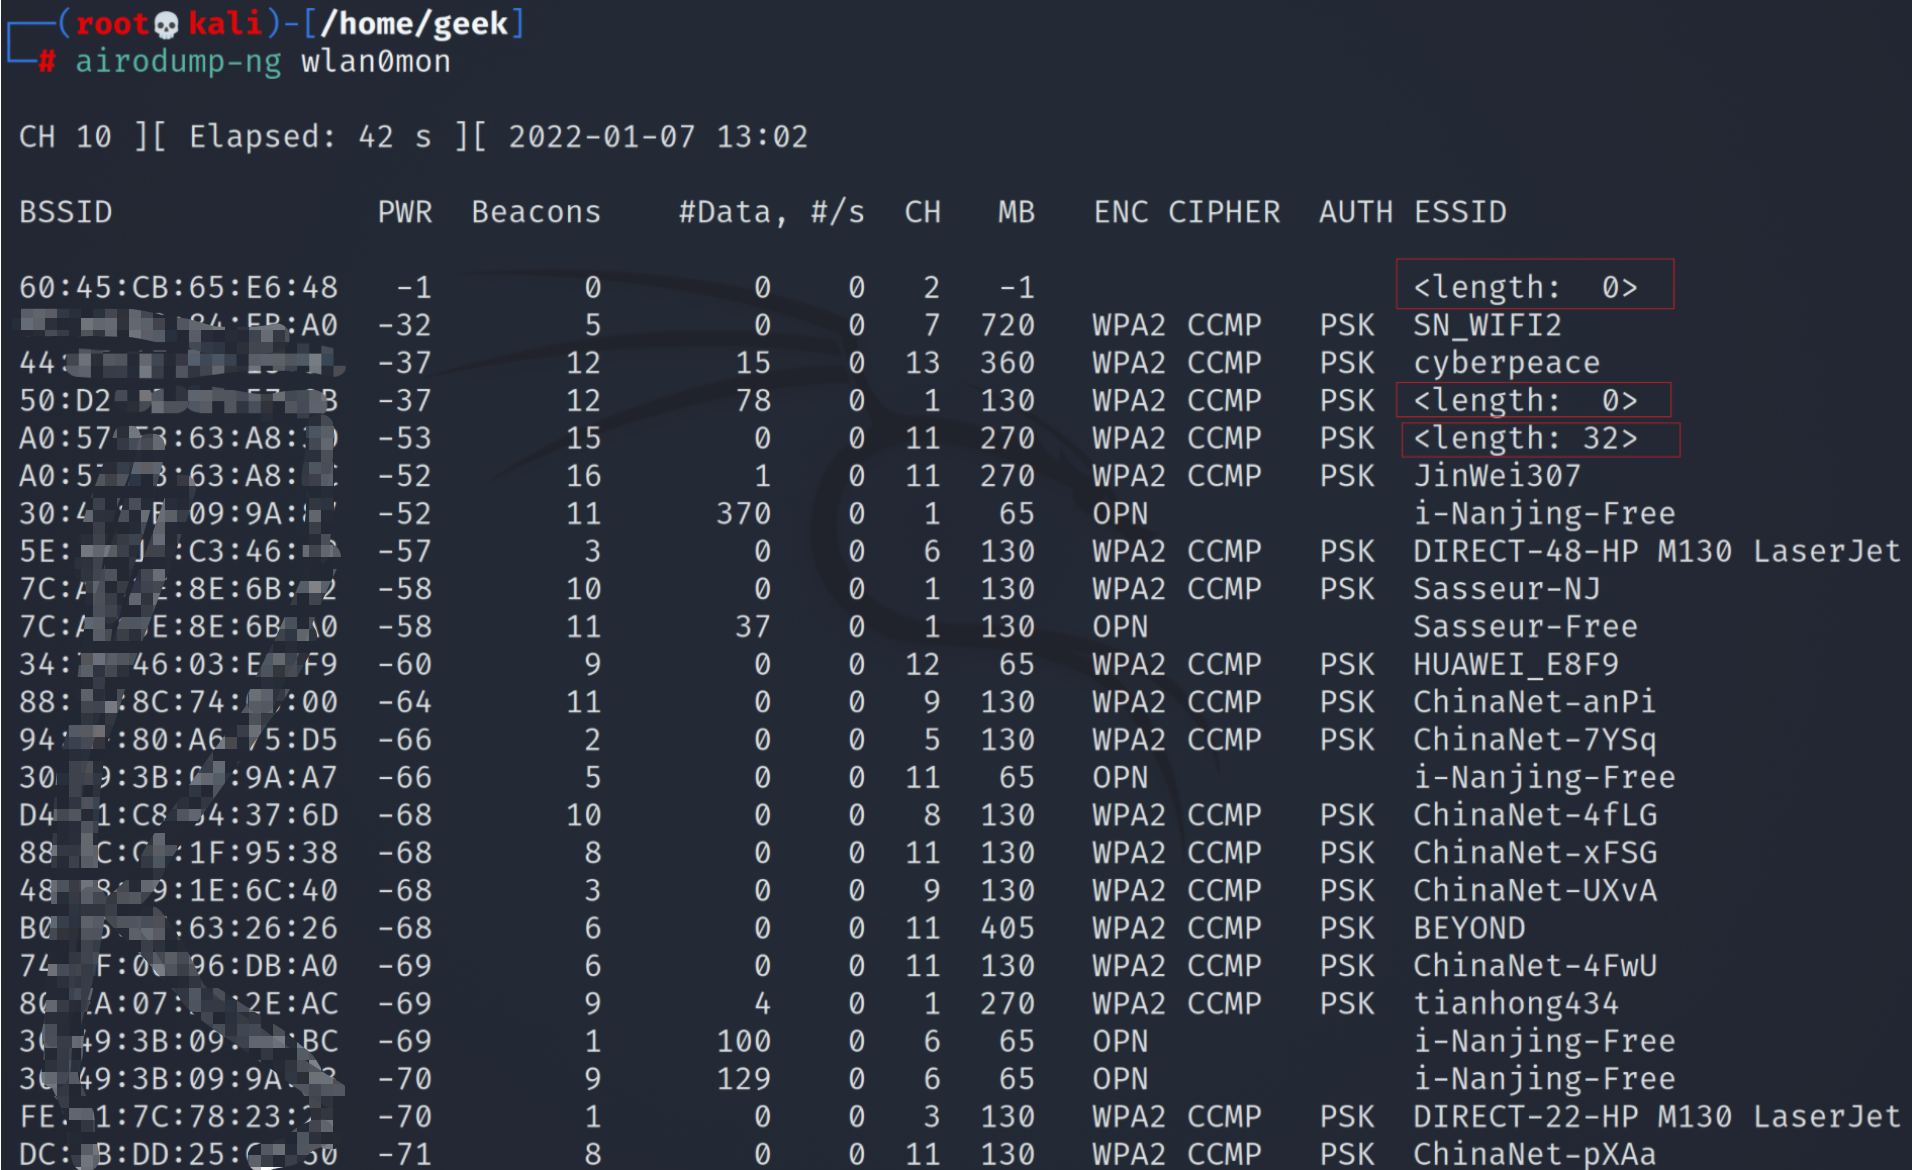Click the skull icon in the shell prompt
The image size is (1912, 1170).
(x=166, y=24)
